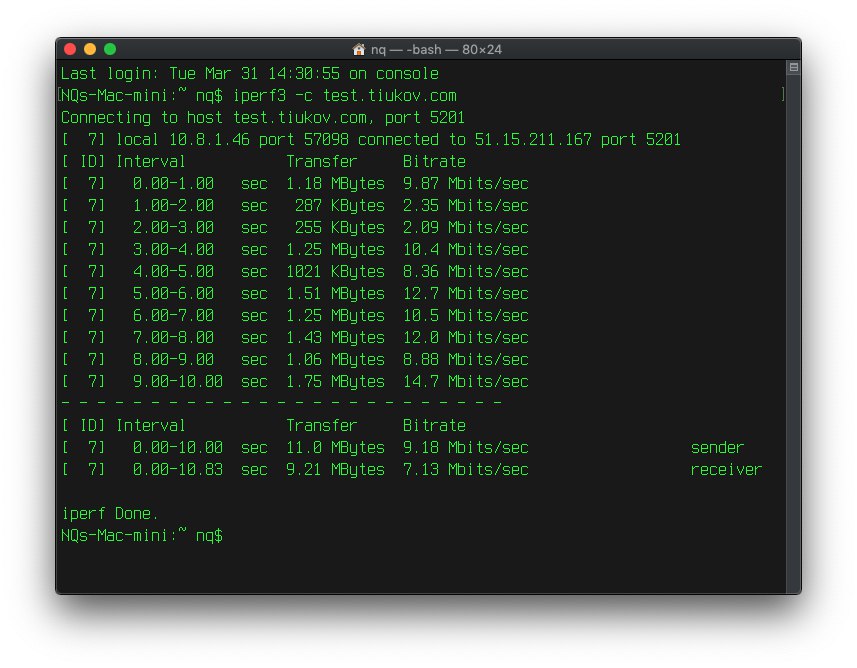Click the '287 KBytes' transfer value
Screen dimensions: 857x668
[x=339, y=206]
